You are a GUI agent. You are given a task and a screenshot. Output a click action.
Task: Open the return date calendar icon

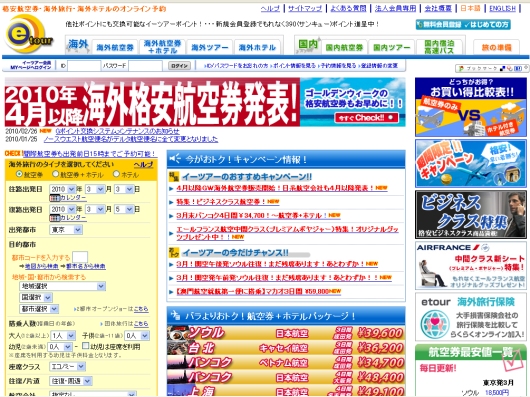click(54, 218)
